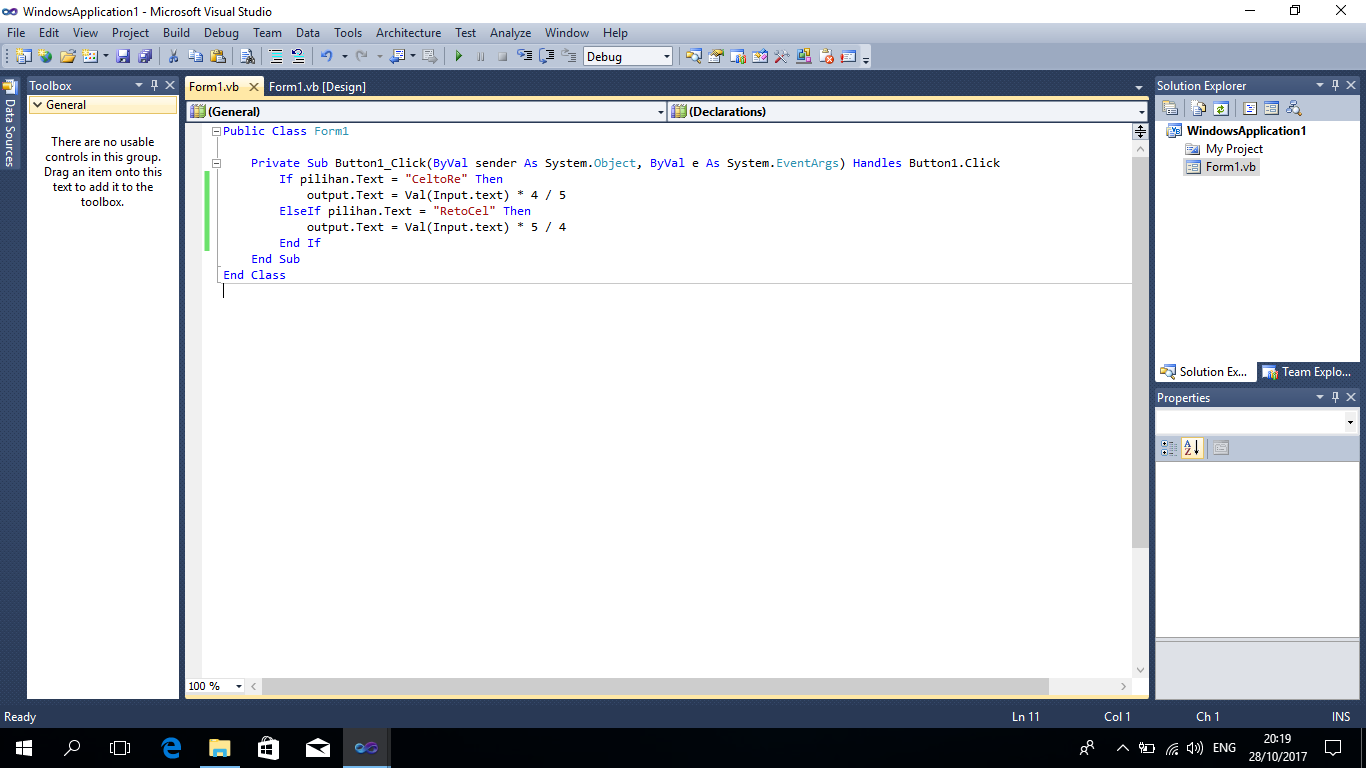Open the Declarations method dropdown

coord(1140,111)
